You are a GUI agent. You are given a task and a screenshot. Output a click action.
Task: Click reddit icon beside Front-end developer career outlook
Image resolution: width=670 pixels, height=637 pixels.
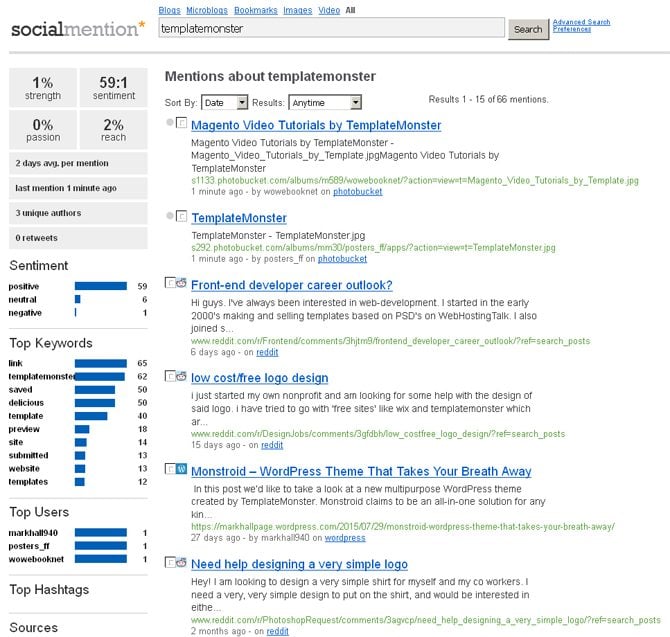[181, 285]
